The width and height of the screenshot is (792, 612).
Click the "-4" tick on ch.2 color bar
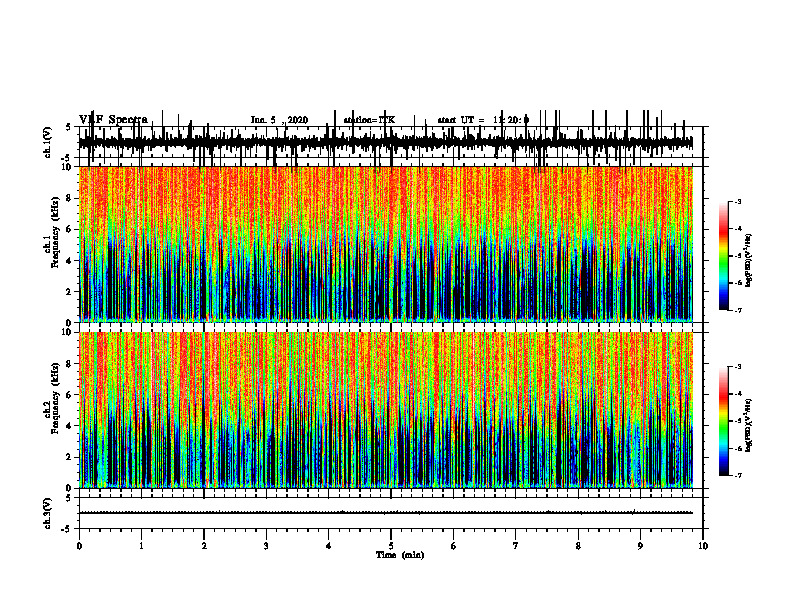738,394
